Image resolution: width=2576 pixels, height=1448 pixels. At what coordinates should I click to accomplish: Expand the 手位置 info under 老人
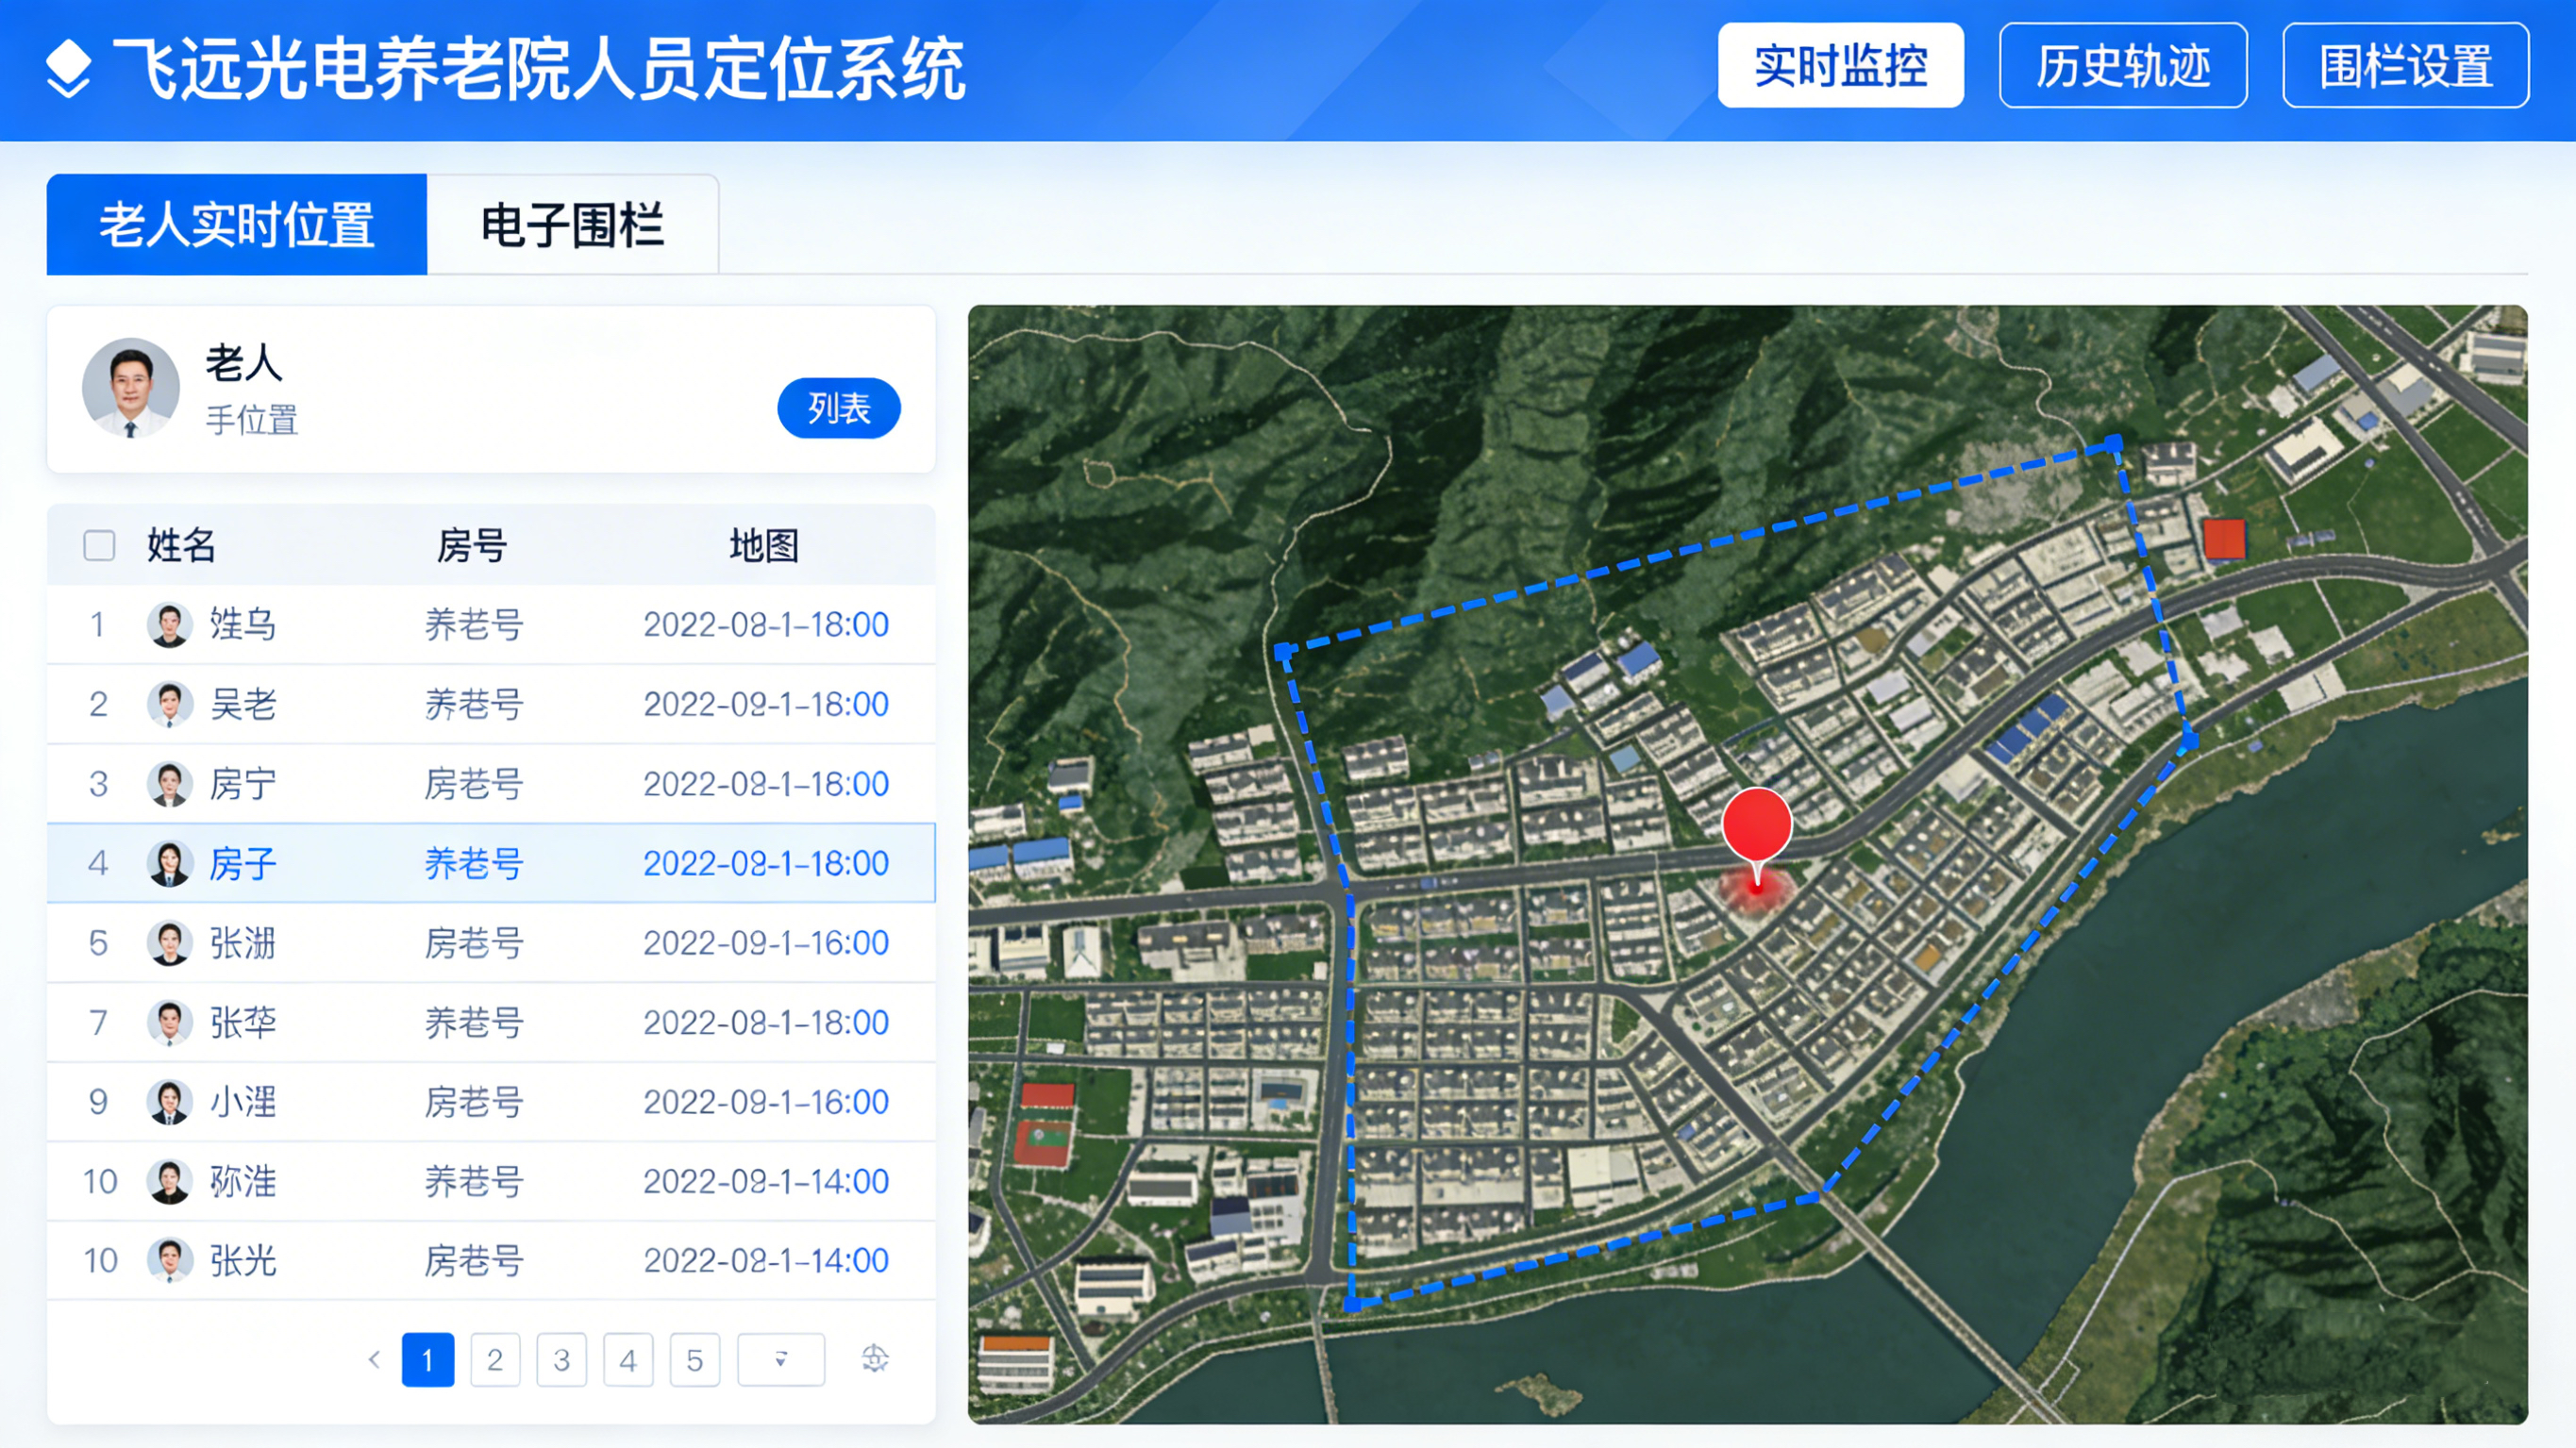252,423
